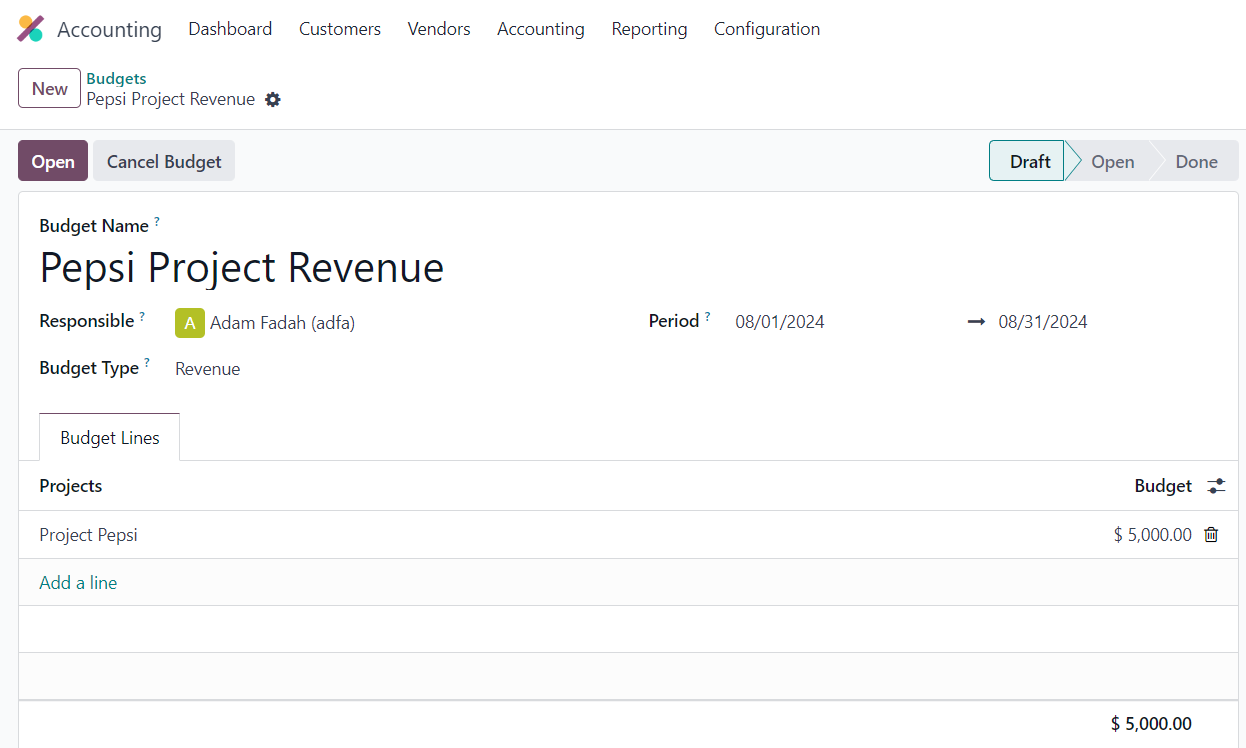Open the Configuration menu
This screenshot has width=1246, height=748.
coord(767,29)
